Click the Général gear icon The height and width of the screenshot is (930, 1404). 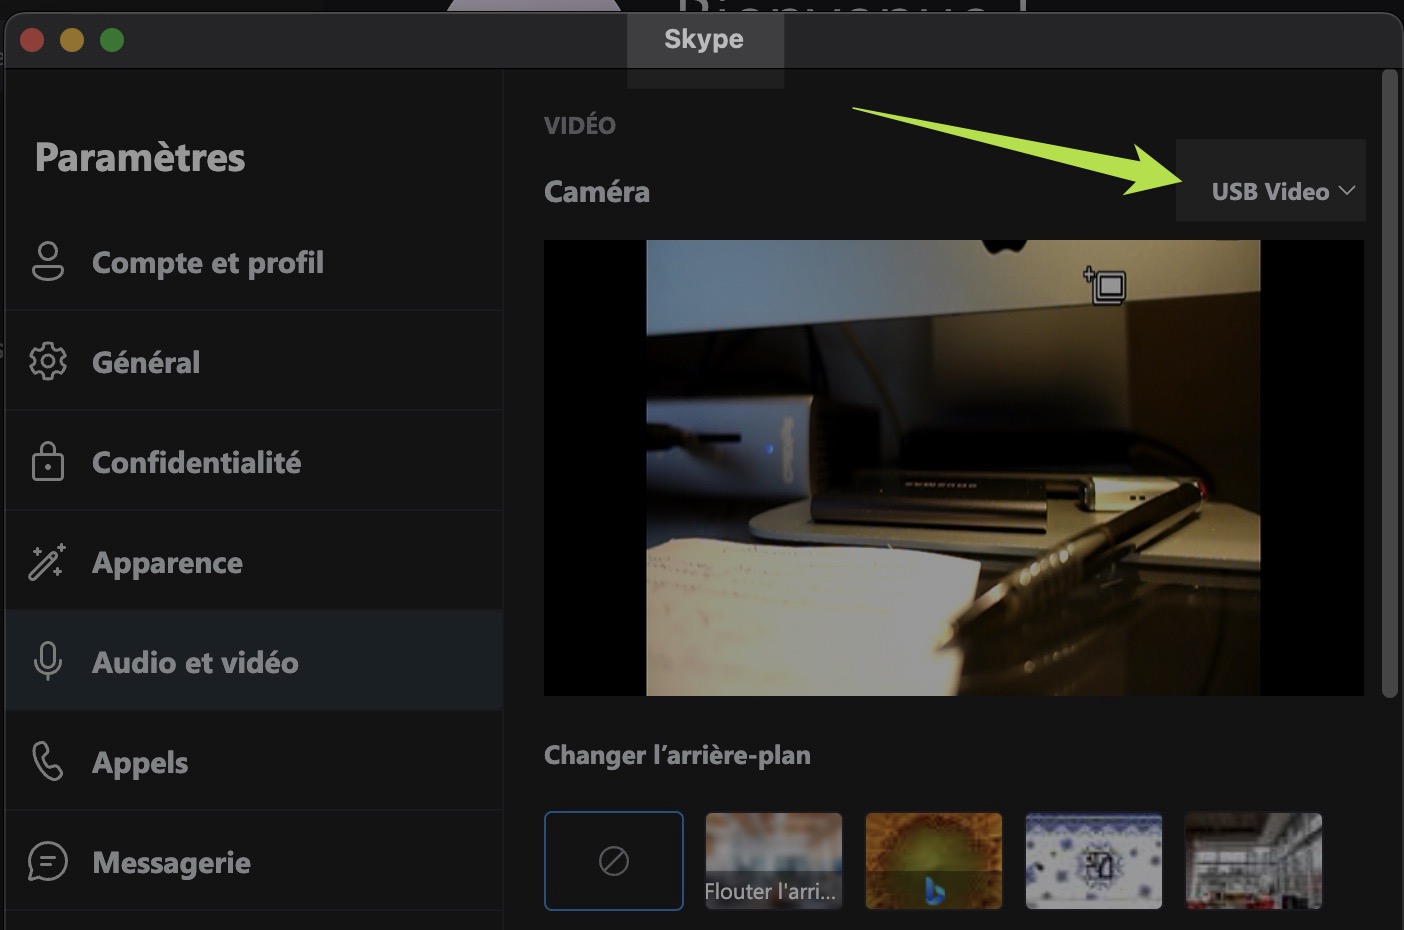(x=48, y=361)
